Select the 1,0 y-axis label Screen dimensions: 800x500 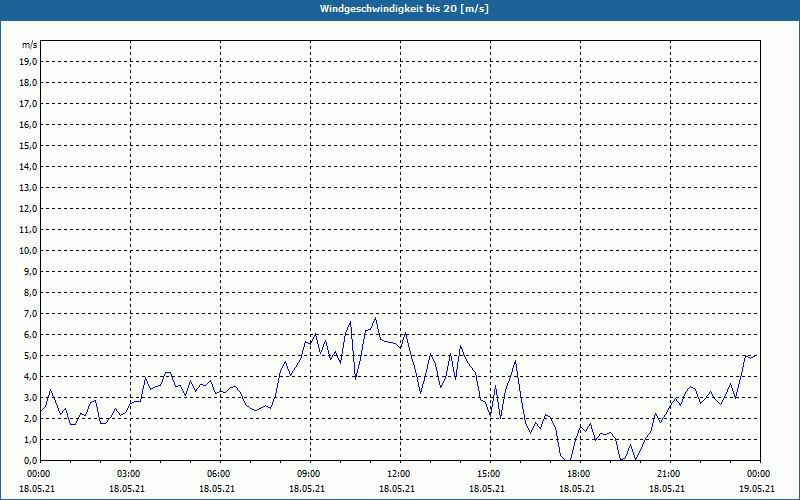tap(31, 440)
